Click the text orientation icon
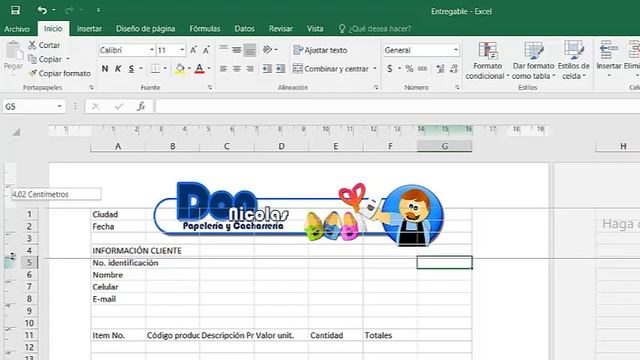The width and height of the screenshot is (640, 360). [268, 50]
